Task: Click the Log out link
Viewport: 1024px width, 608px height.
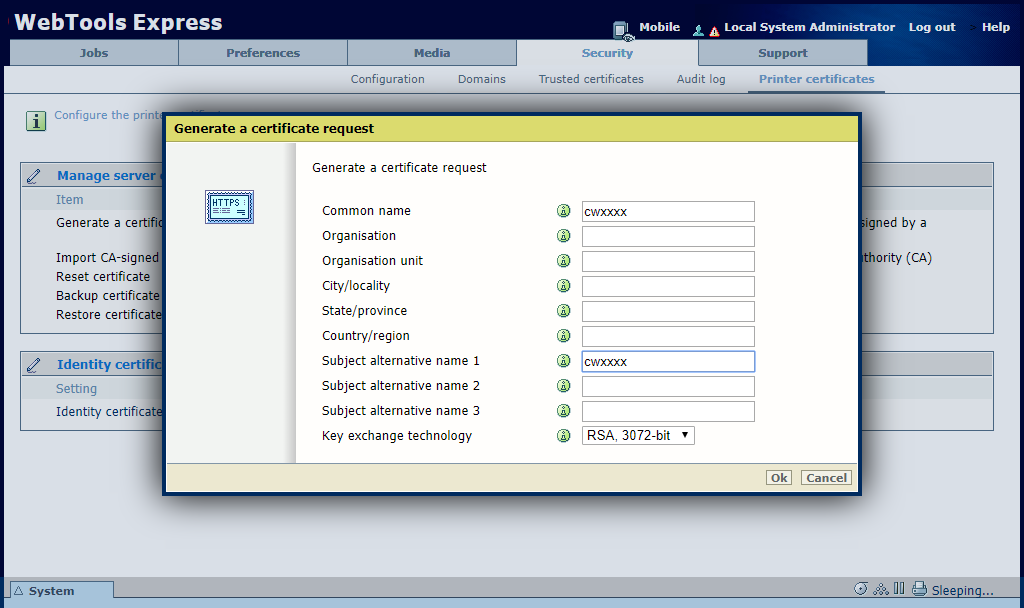Action: click(x=932, y=27)
